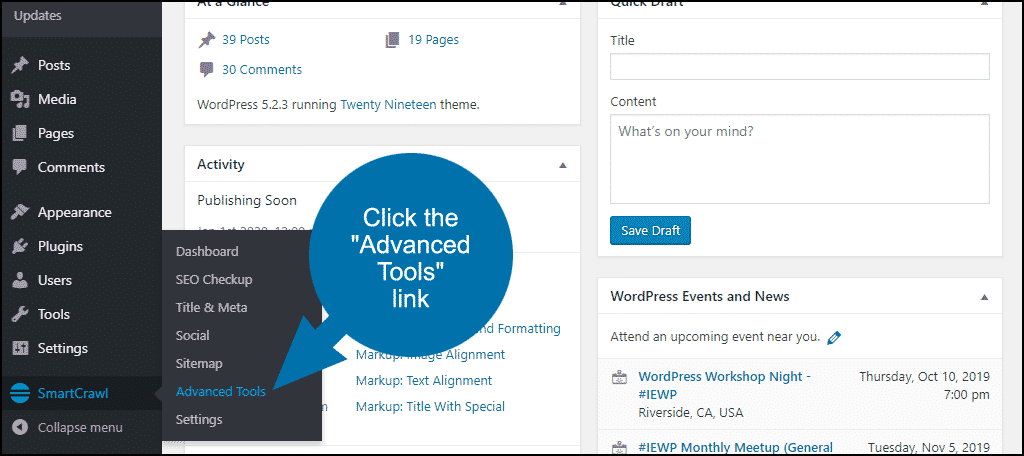Click the Appearance paintbrush icon
1024x456 pixels.
(20, 212)
